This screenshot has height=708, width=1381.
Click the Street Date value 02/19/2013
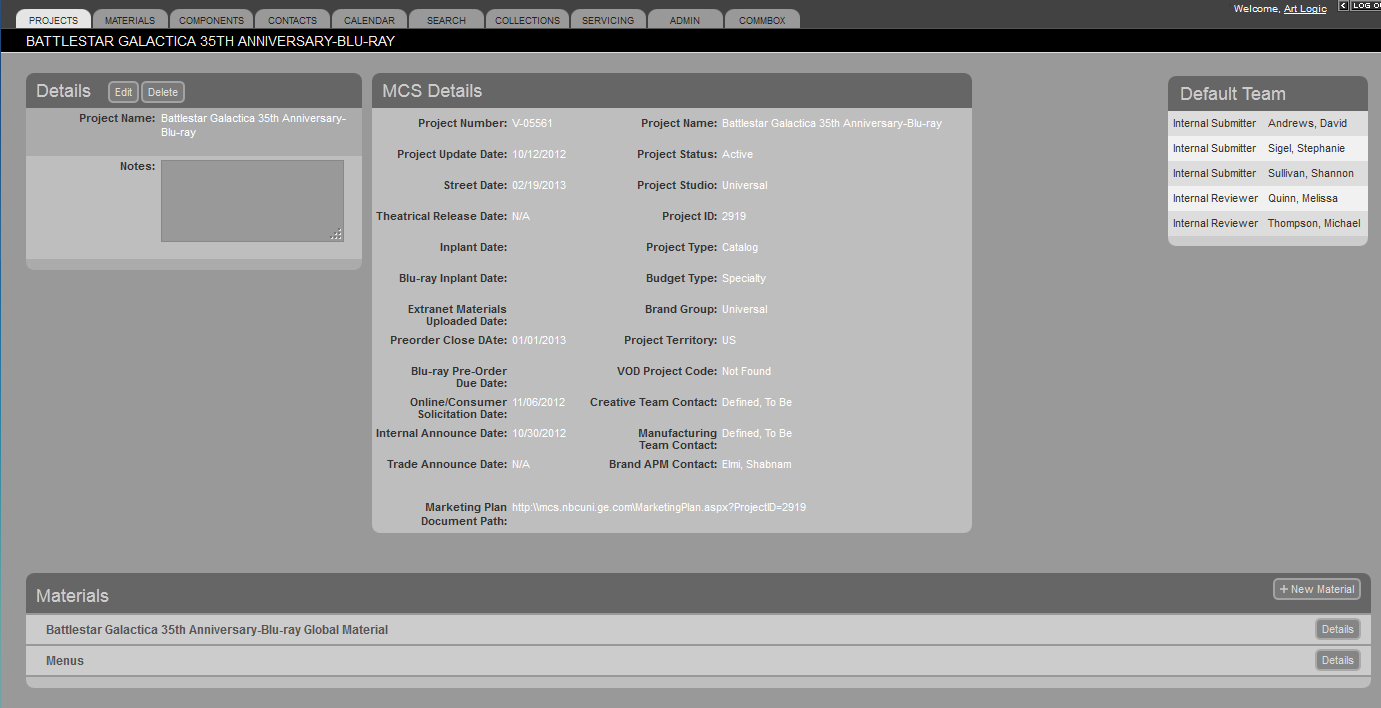pyautogui.click(x=539, y=186)
